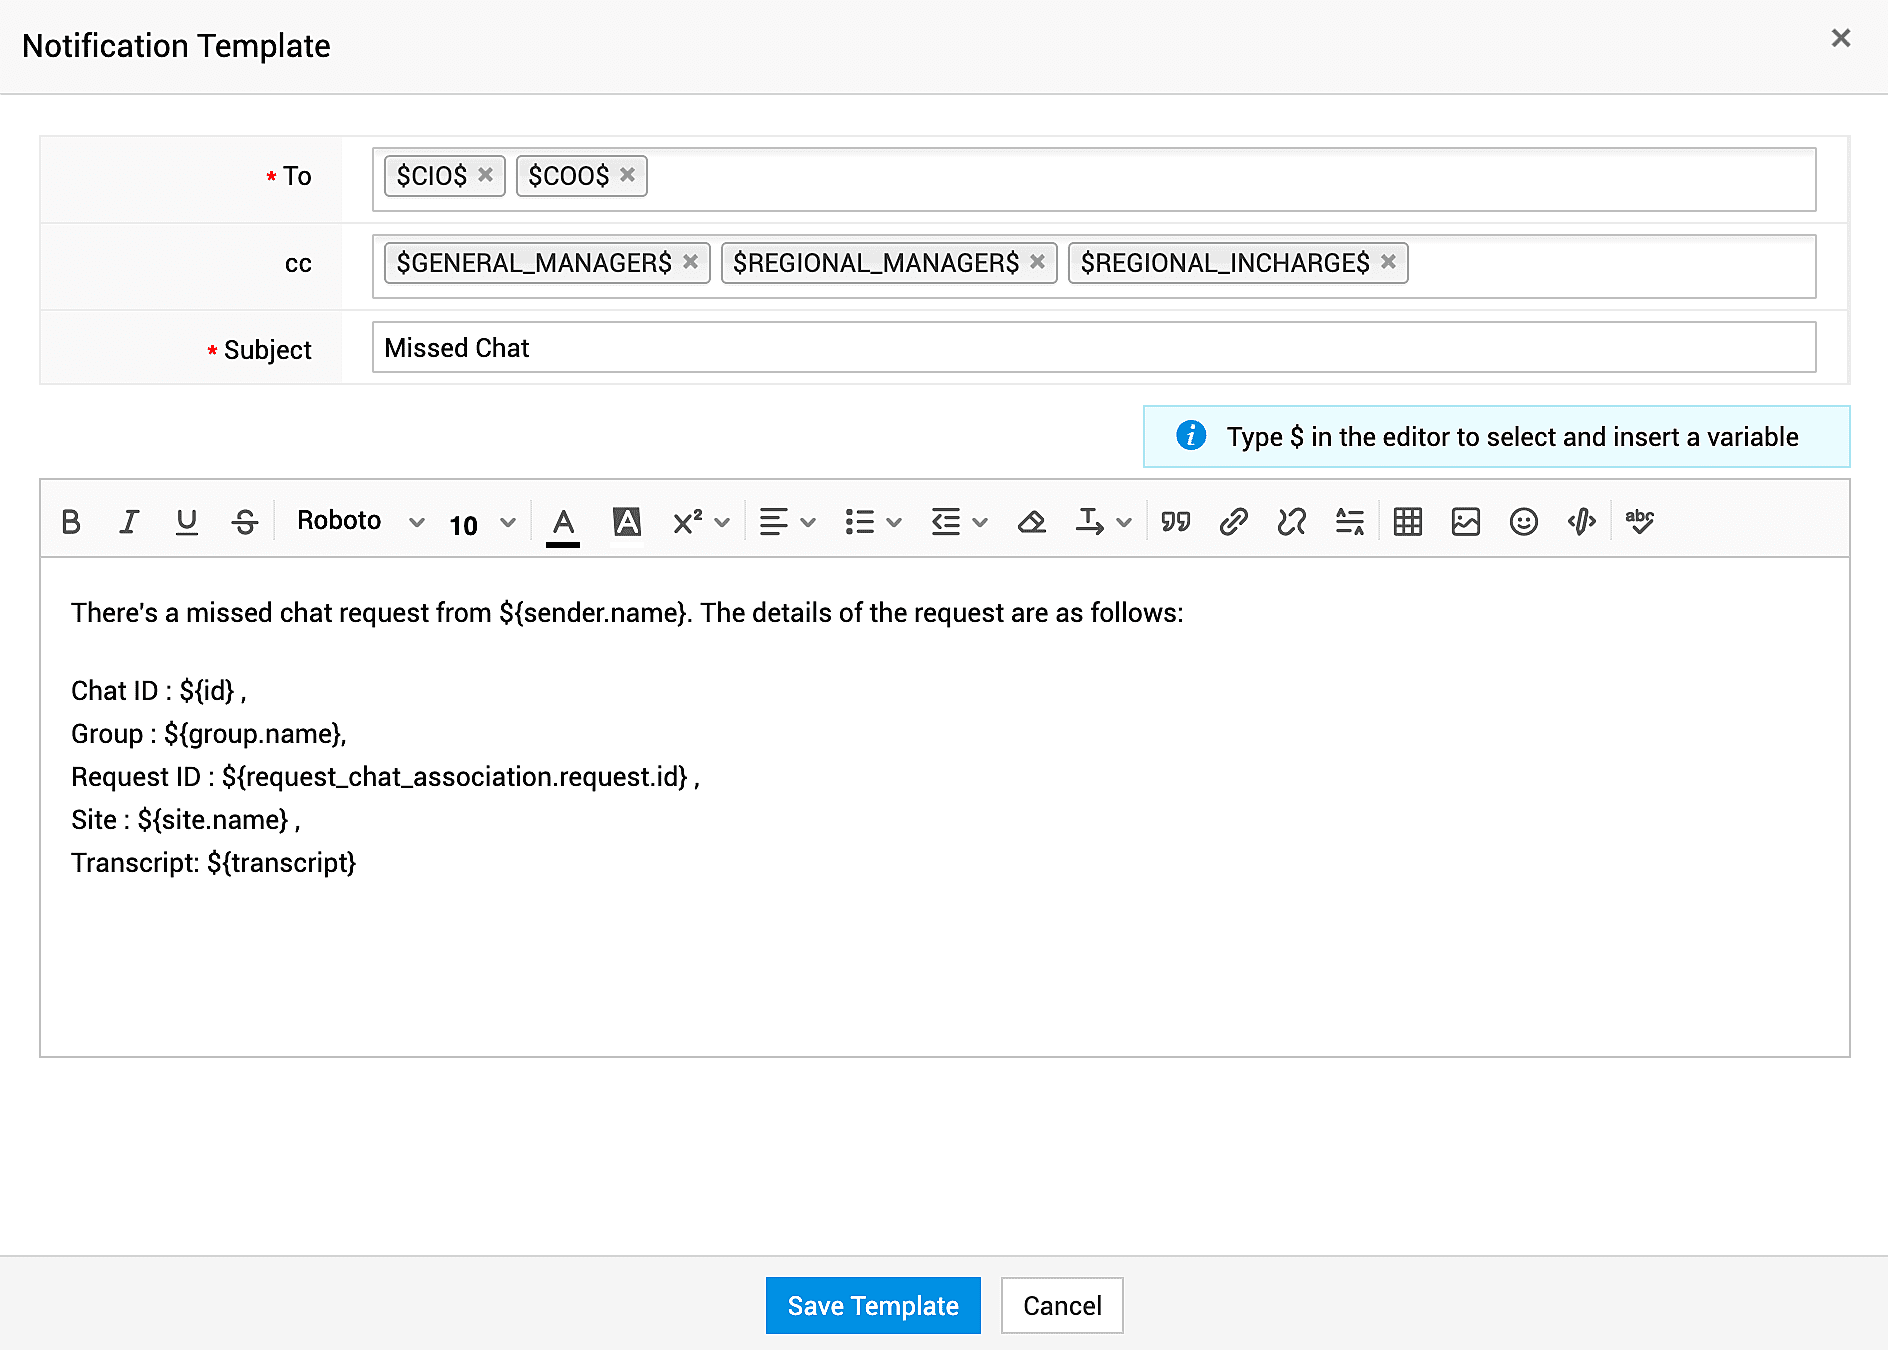Apply strikethrough formatting
The width and height of the screenshot is (1888, 1350).
point(244,522)
